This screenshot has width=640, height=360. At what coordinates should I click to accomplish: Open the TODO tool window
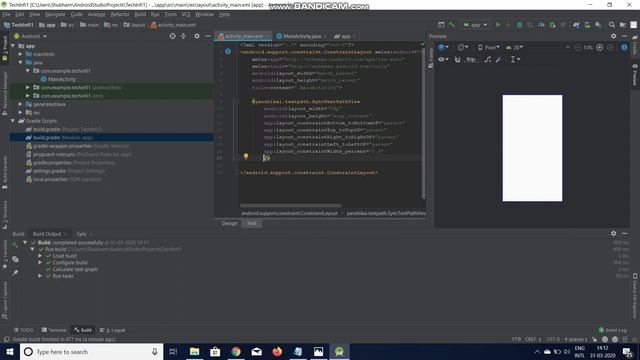pyautogui.click(x=24, y=330)
